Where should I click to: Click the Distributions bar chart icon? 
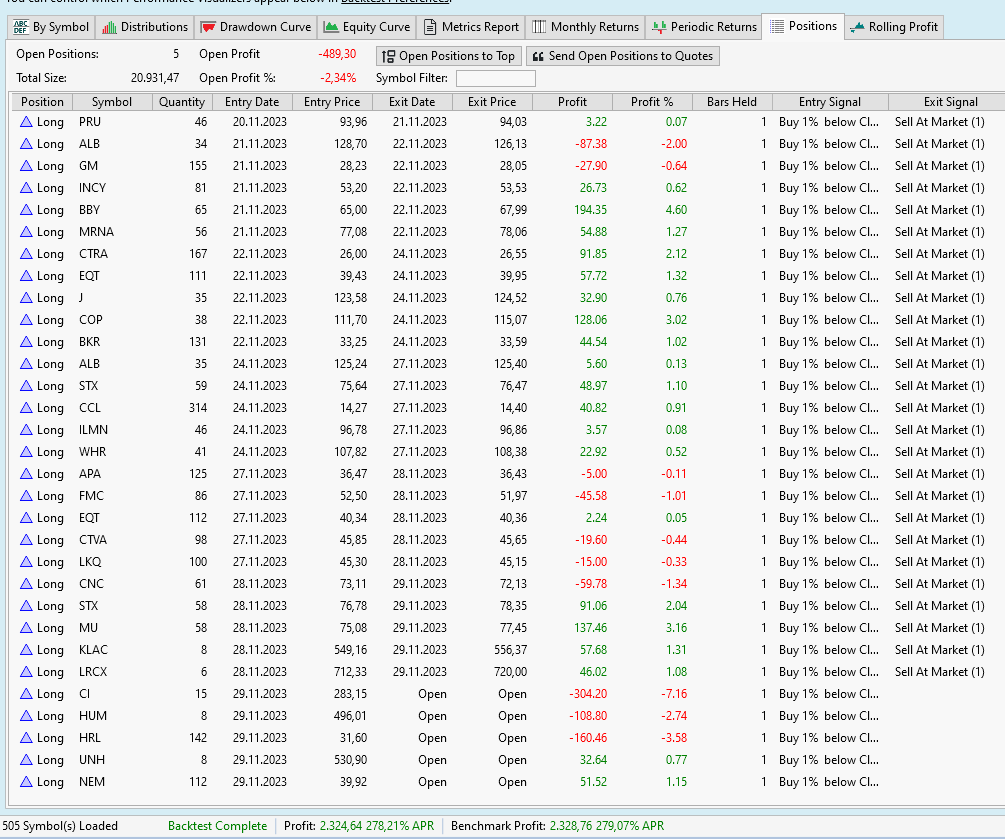[x=110, y=27]
